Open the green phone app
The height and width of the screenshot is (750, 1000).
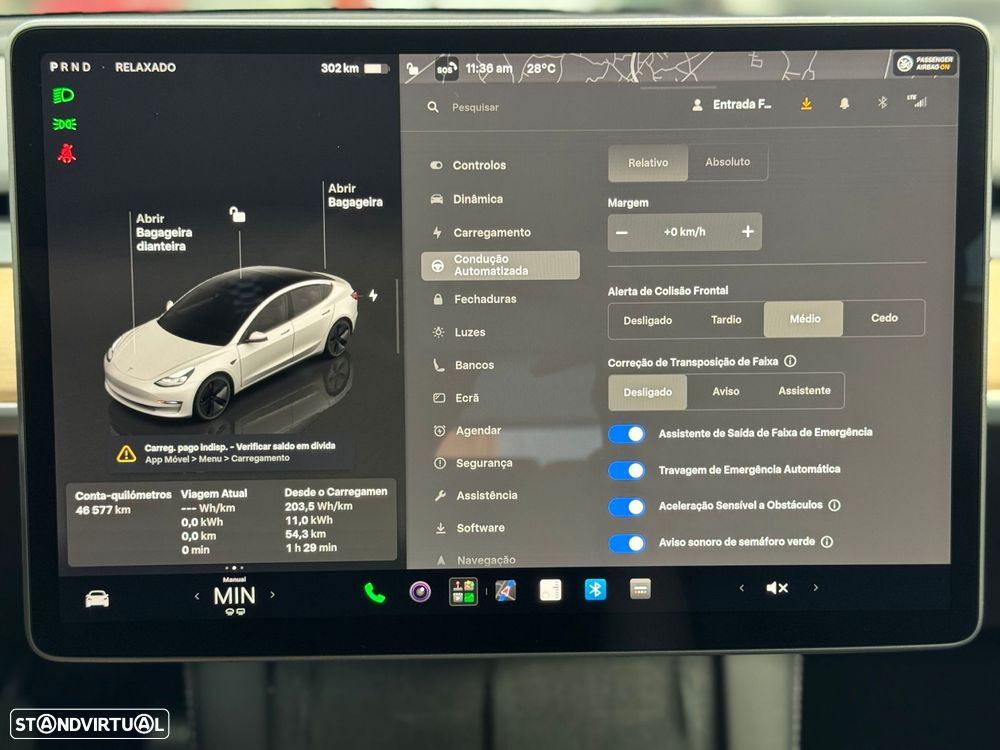point(374,593)
